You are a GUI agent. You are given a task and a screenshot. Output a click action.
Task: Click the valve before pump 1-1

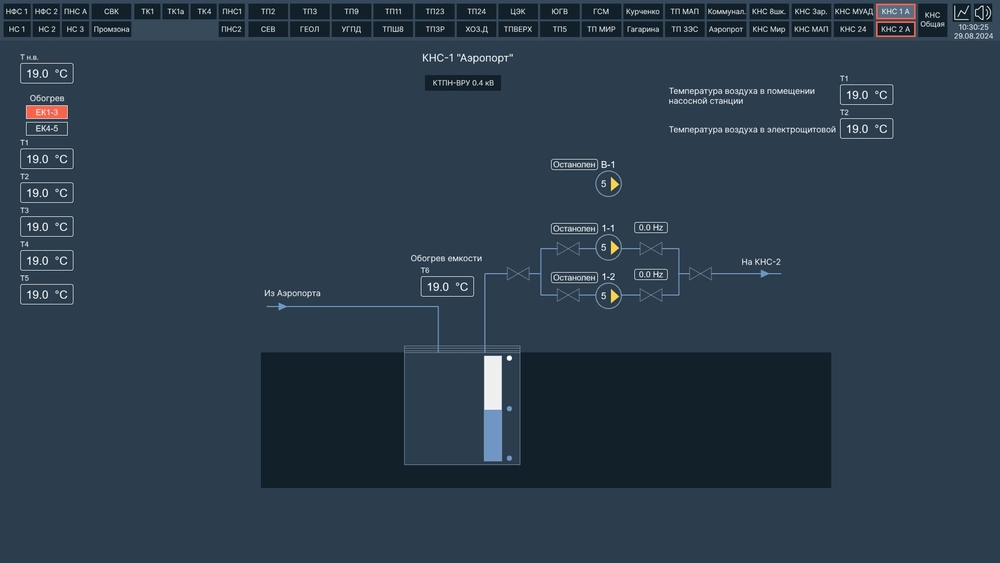pyautogui.click(x=568, y=248)
